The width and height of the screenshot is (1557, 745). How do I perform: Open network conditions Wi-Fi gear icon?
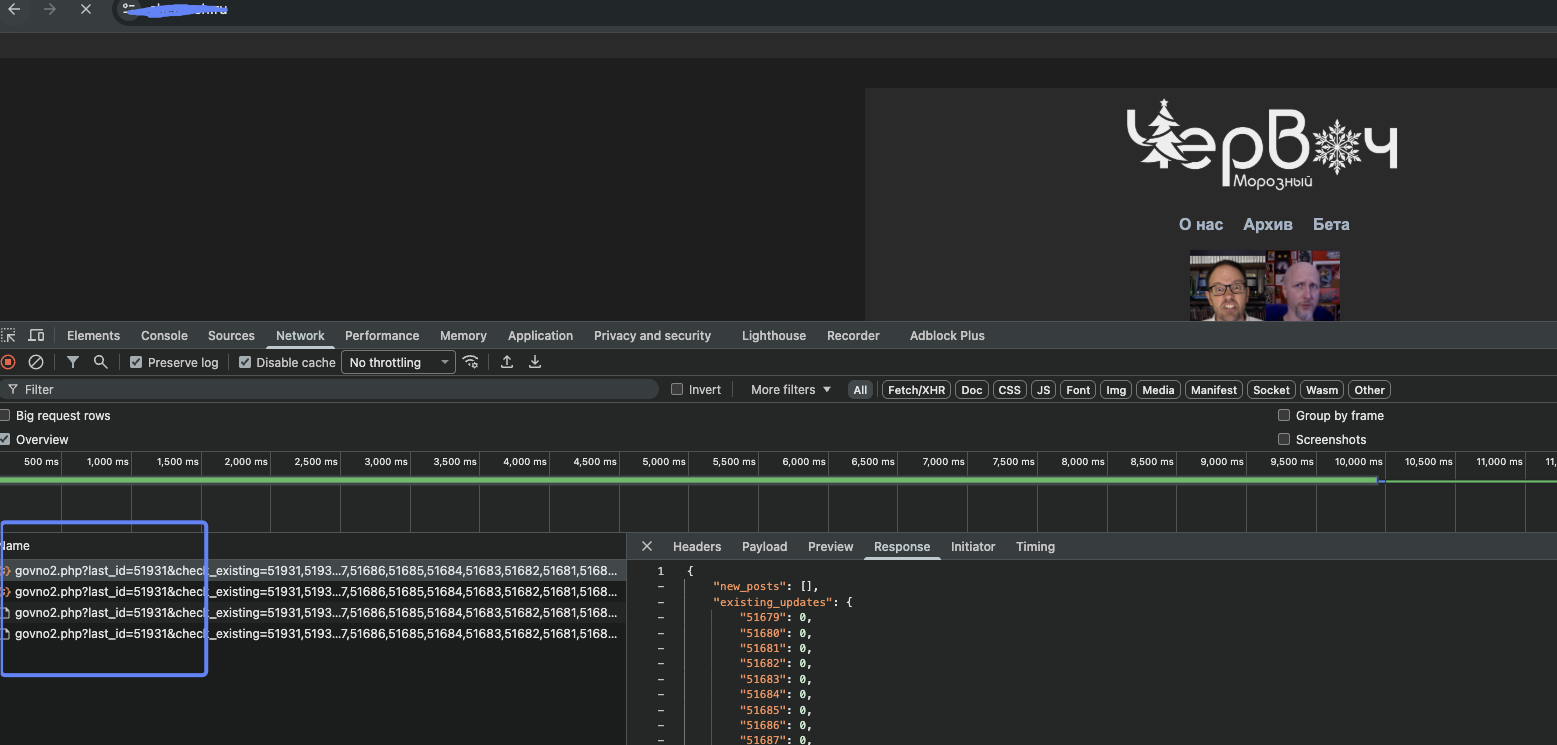click(470, 362)
